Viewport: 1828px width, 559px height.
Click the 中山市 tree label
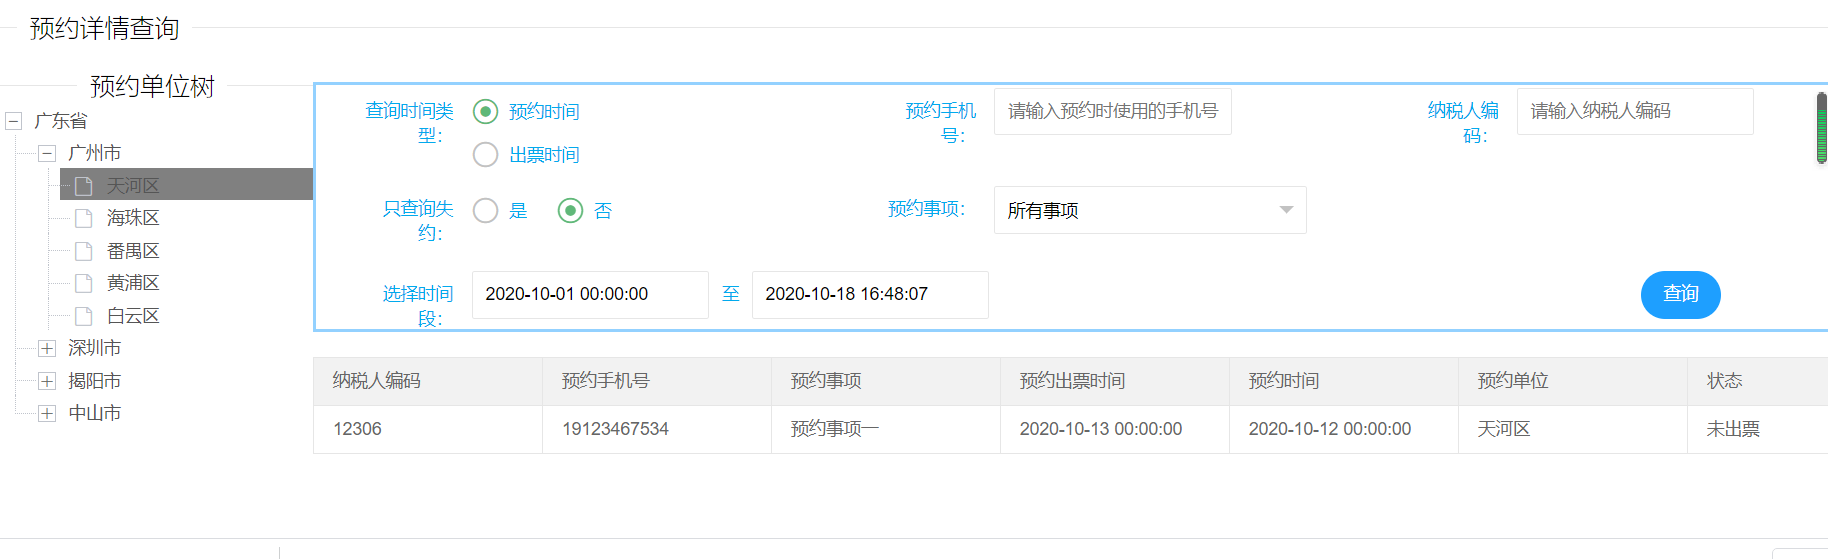[94, 413]
